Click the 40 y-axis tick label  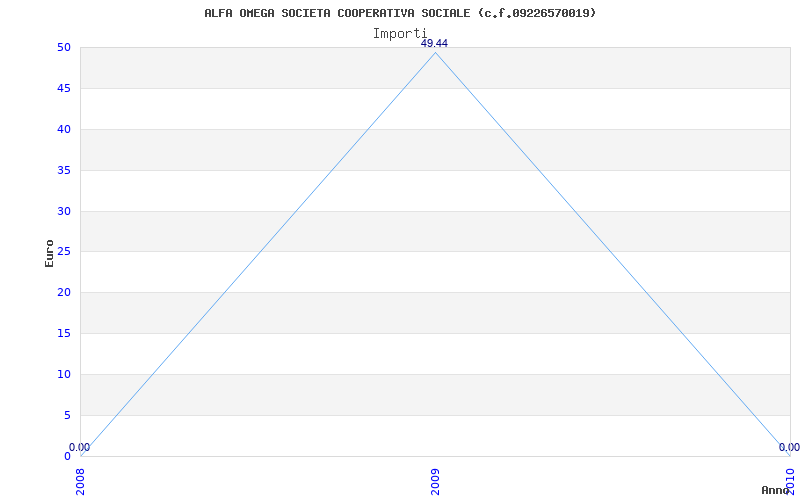(64, 129)
